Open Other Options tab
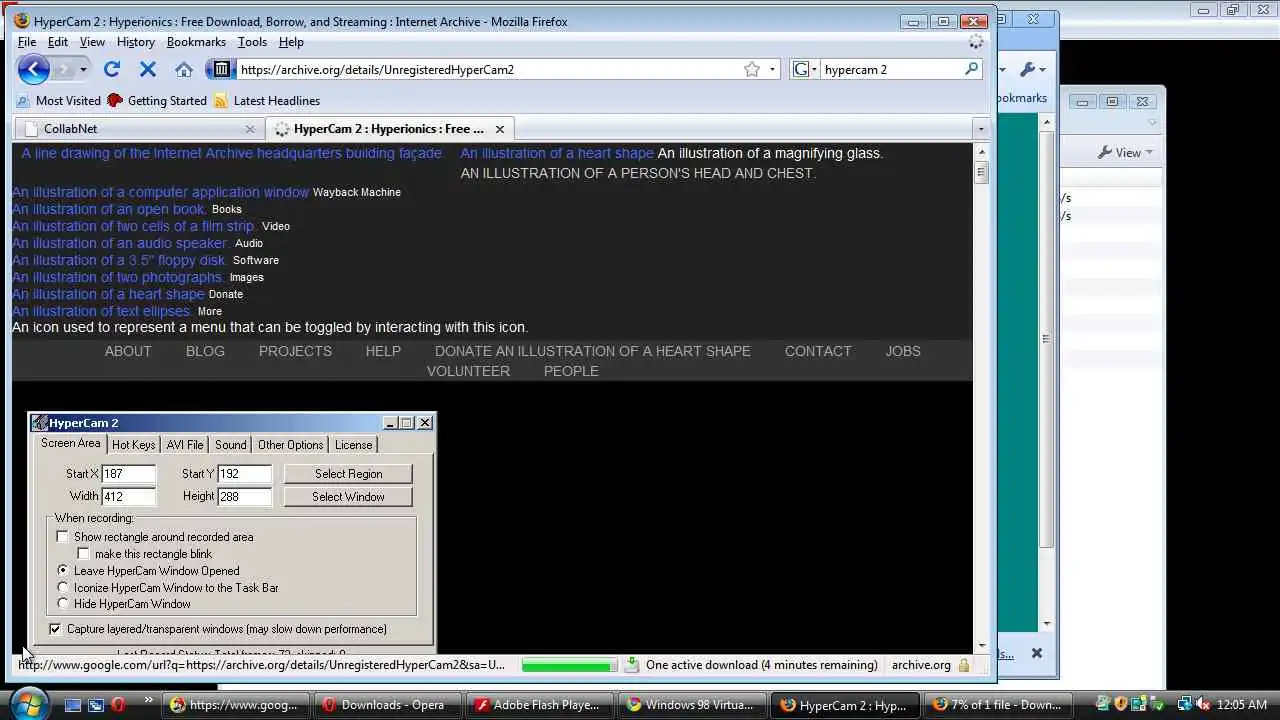 pos(290,445)
